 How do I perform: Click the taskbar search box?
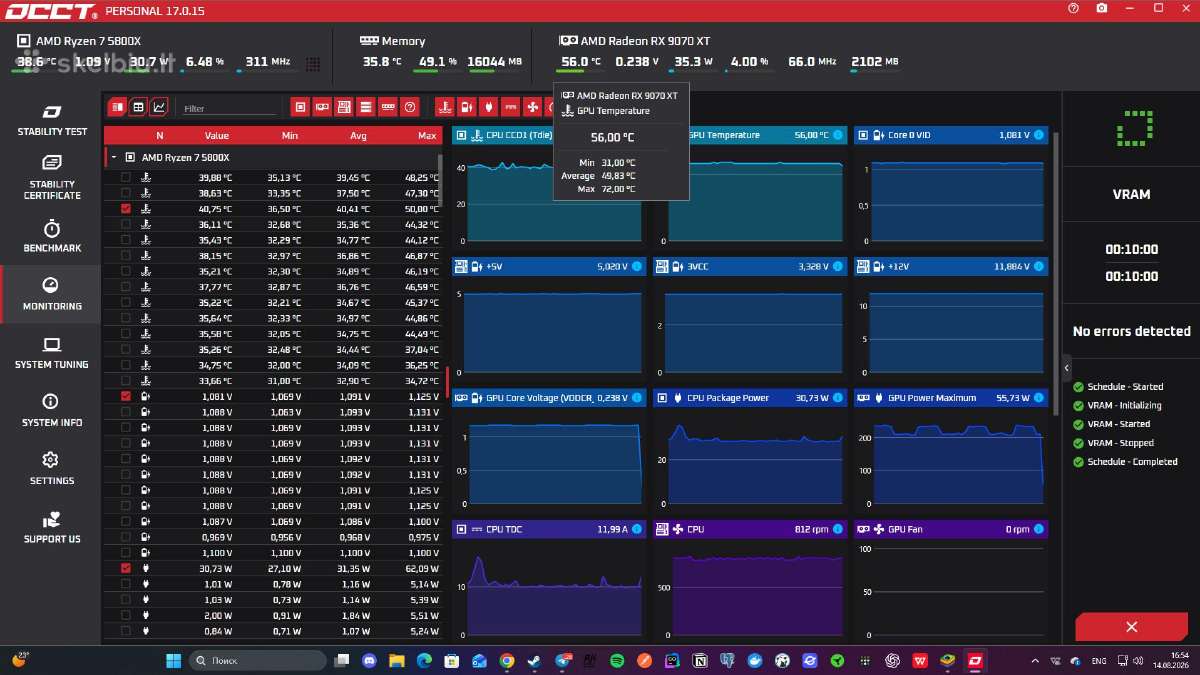[x=258, y=660]
